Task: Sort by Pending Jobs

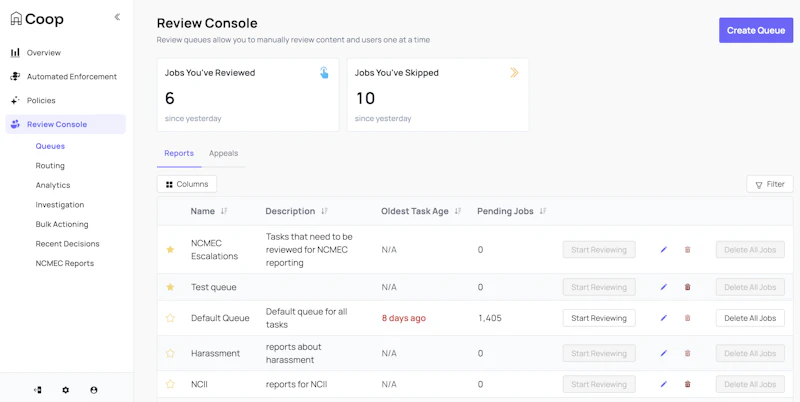Action: (543, 211)
